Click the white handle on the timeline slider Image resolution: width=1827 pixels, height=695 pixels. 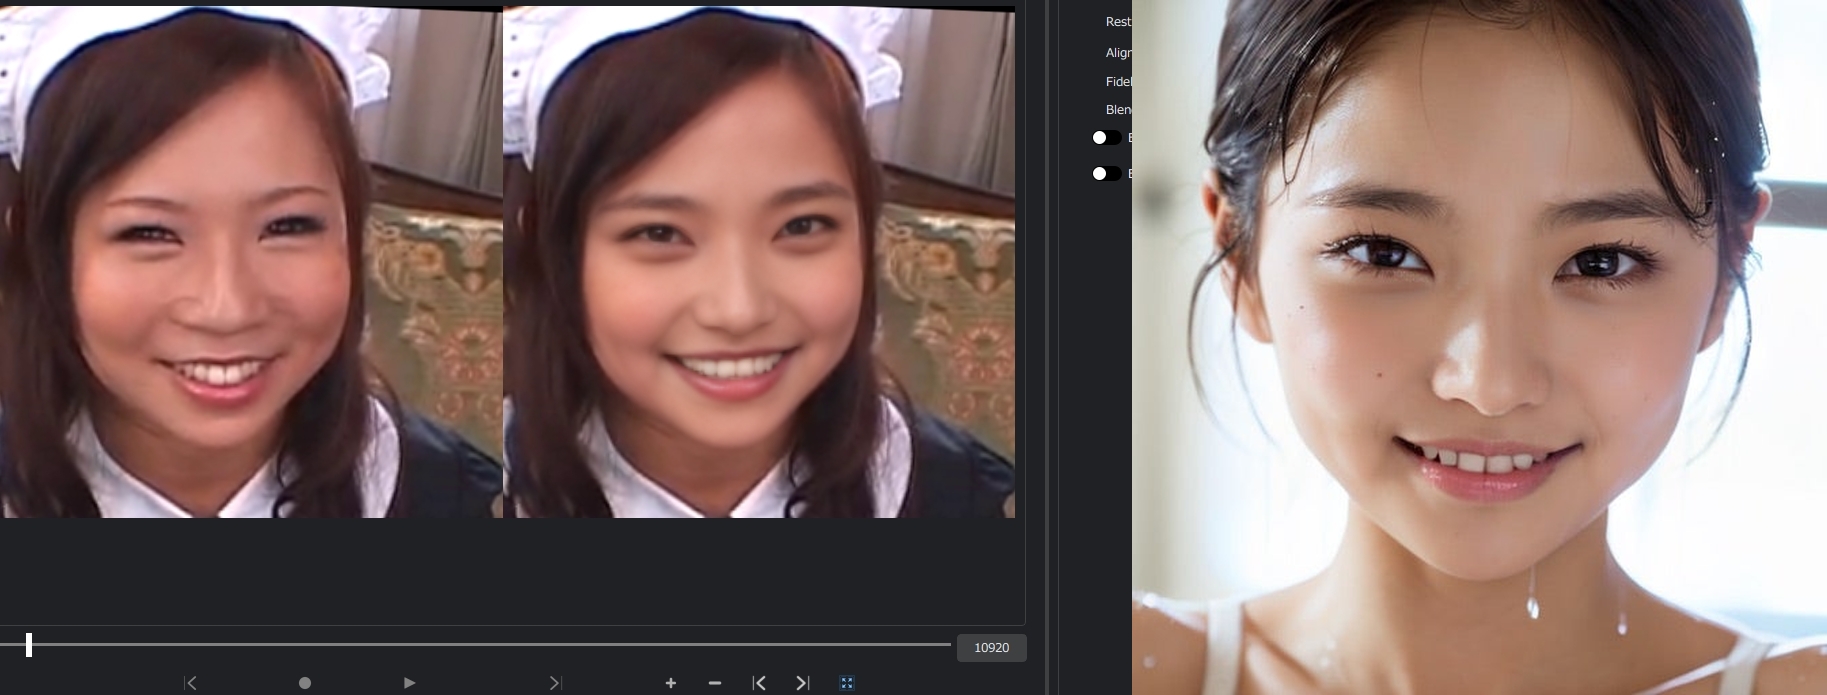[29, 645]
